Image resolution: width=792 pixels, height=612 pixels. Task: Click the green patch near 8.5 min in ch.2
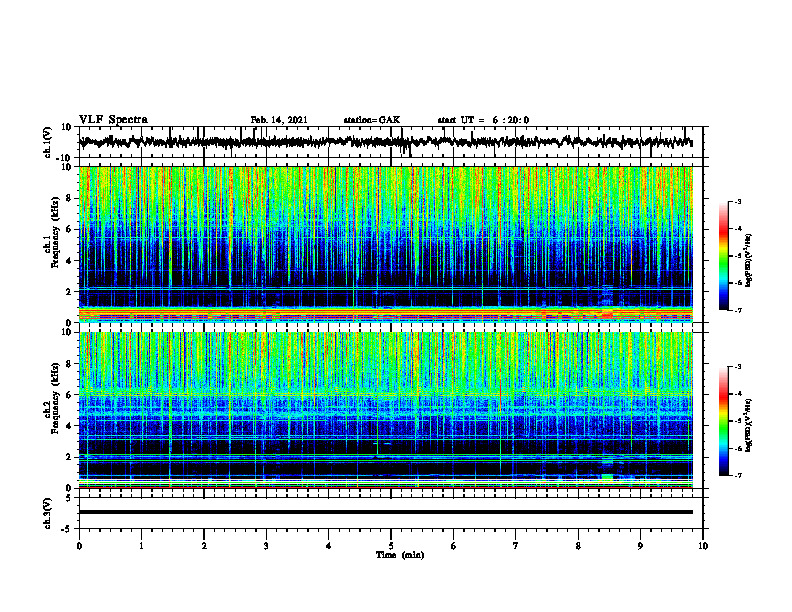pyautogui.click(x=607, y=477)
